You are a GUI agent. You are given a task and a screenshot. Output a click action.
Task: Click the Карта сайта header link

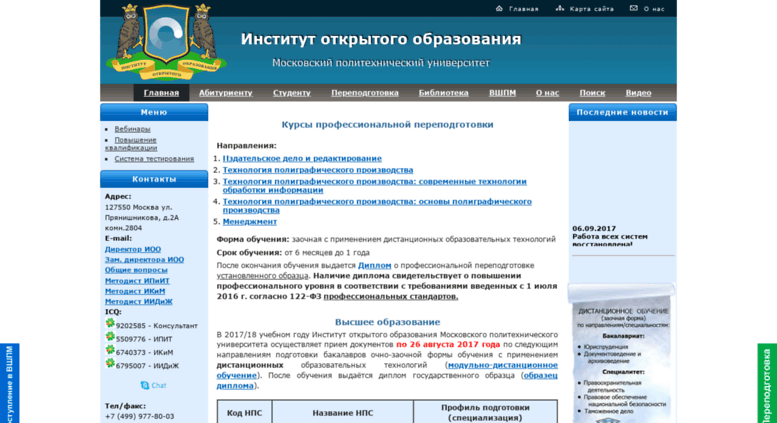tap(592, 9)
